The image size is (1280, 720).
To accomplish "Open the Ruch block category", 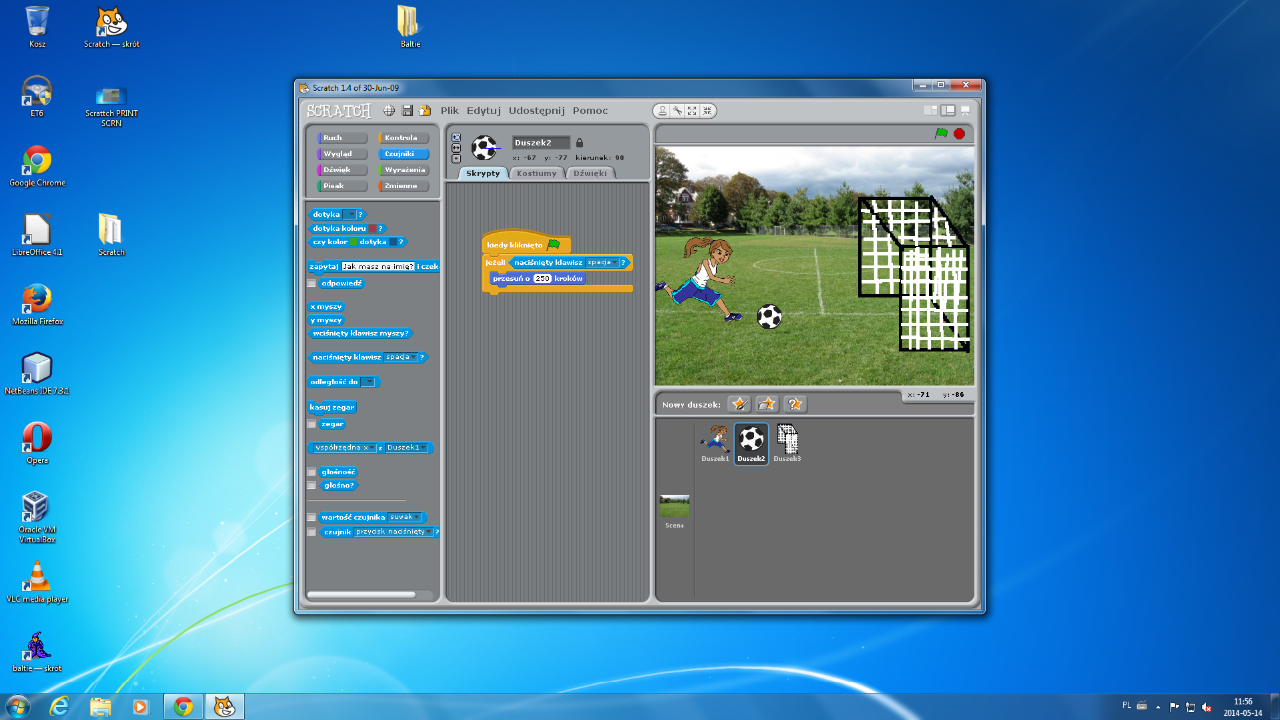I will click(343, 138).
